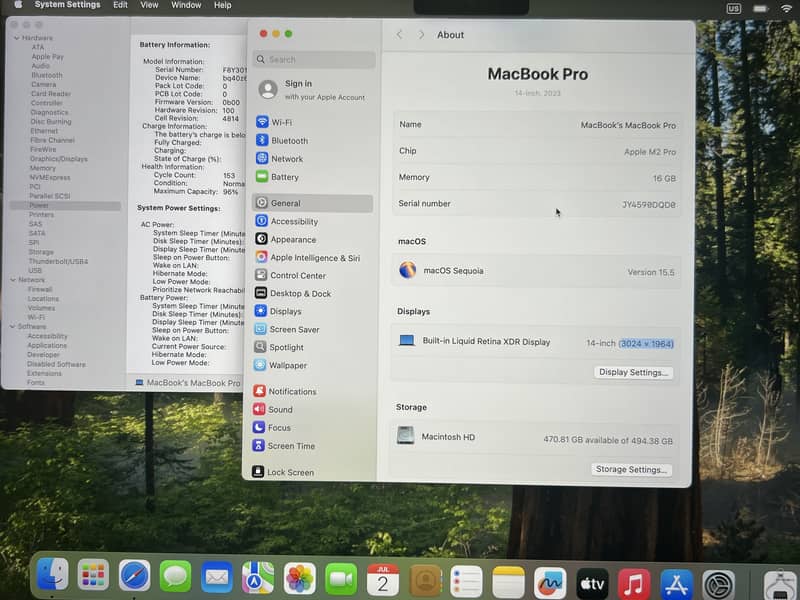This screenshot has height=600, width=800.
Task: Open the View menu
Action: click(x=149, y=5)
